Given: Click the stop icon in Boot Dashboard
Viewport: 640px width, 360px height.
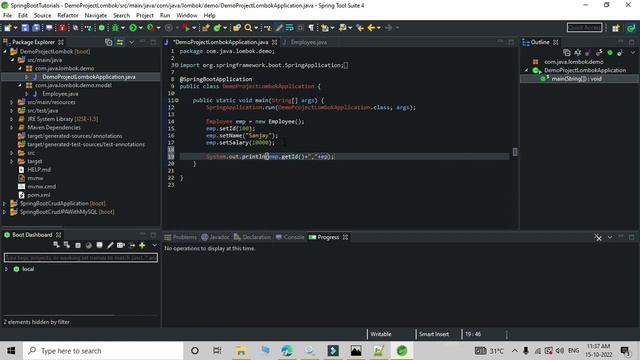Looking at the screenshot, I should pos(78,245).
